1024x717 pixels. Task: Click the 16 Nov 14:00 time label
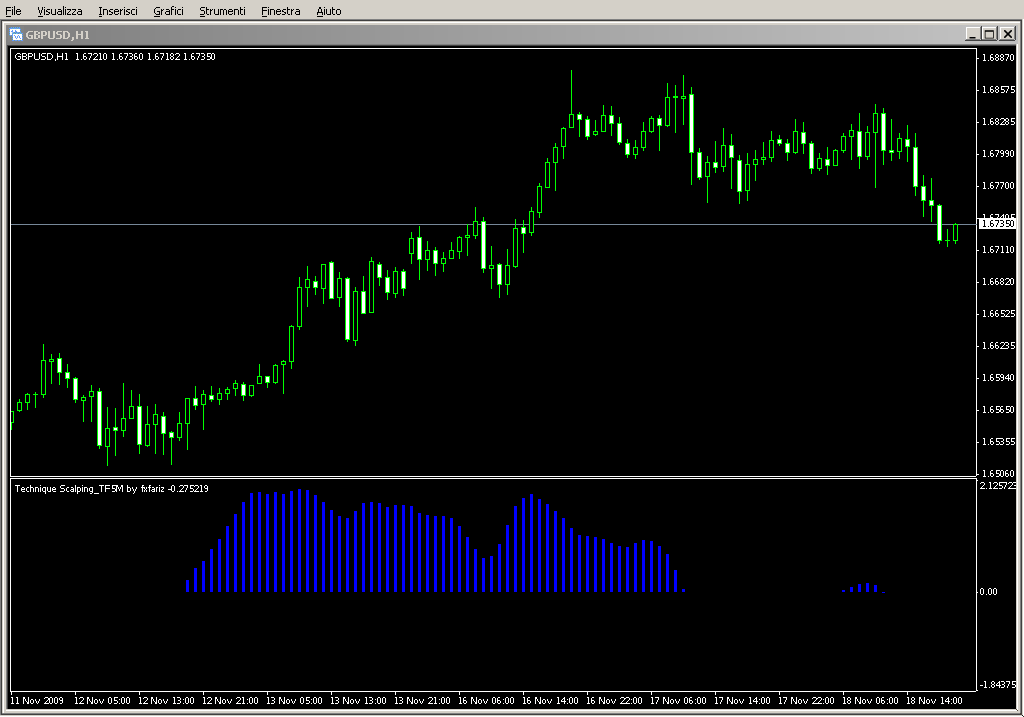tap(550, 701)
